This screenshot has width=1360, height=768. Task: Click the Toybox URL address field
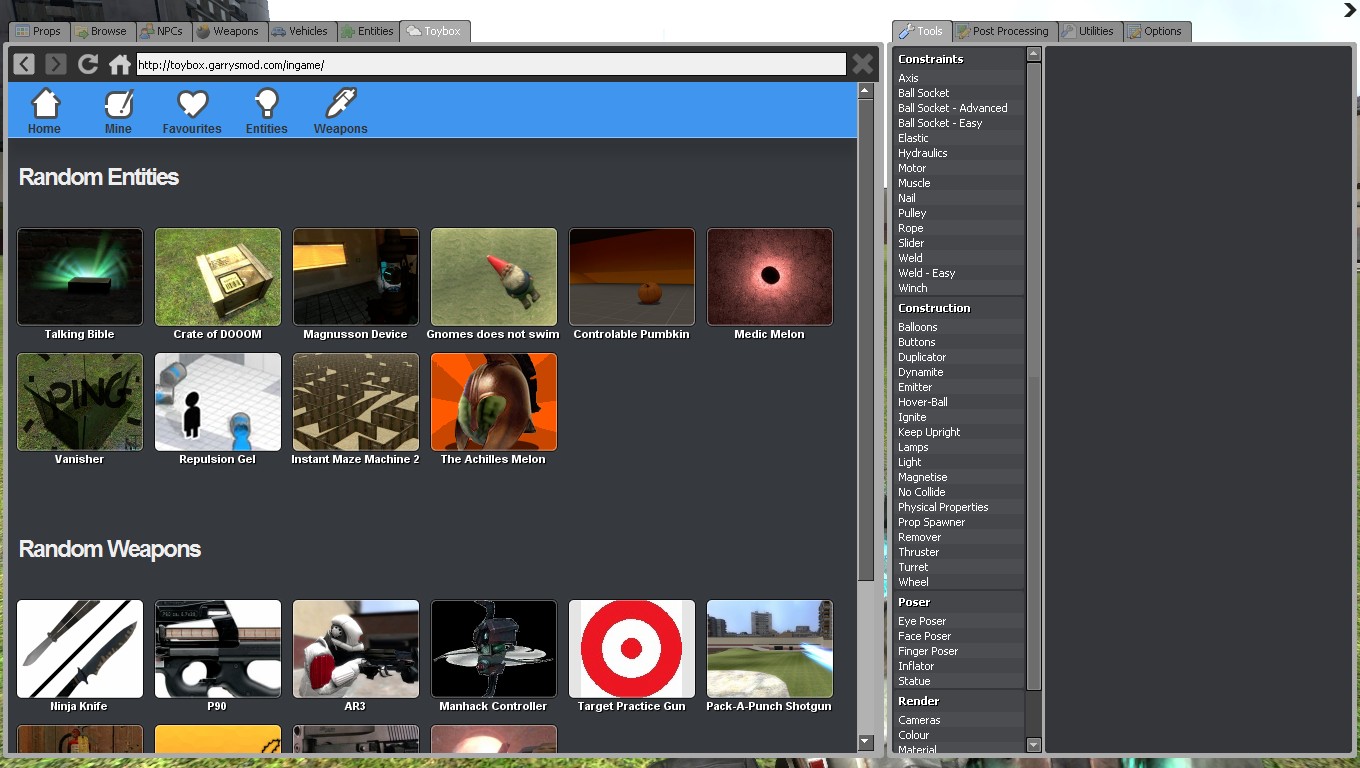[x=490, y=65]
